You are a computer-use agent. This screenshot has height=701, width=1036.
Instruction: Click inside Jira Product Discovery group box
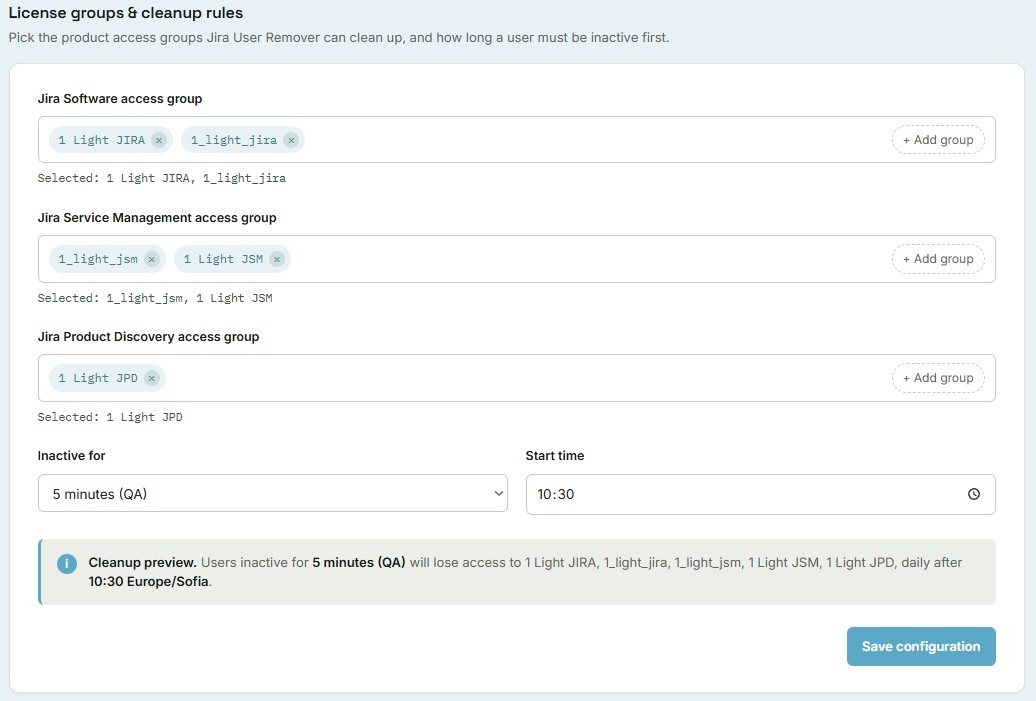point(517,378)
